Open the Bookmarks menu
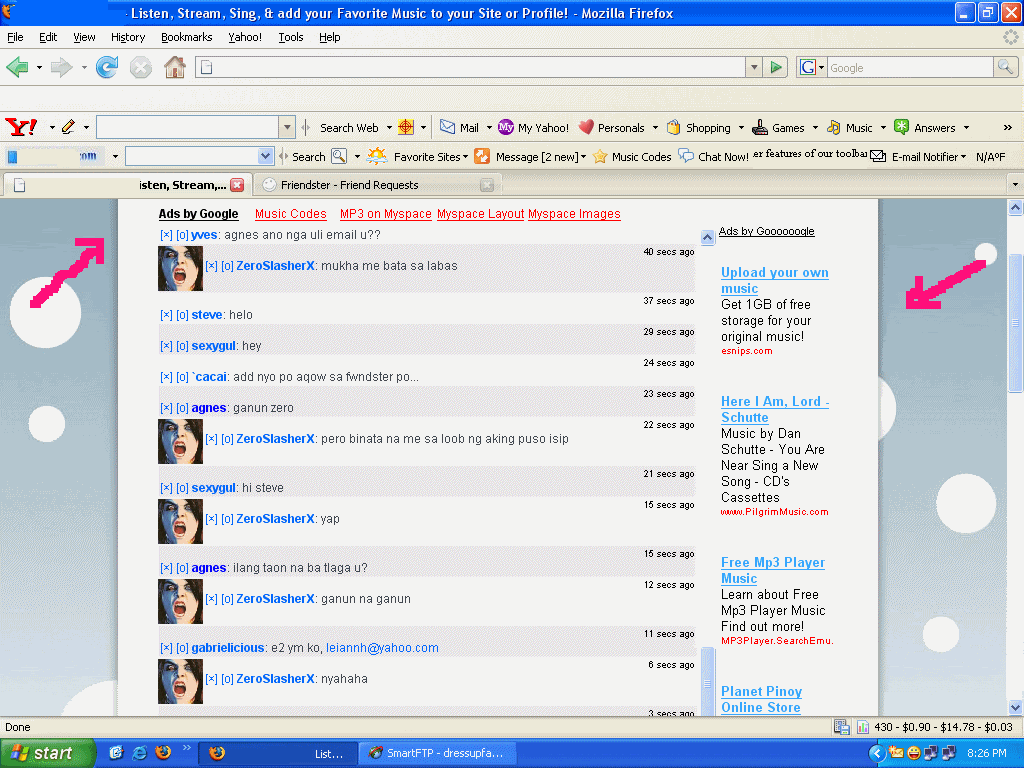This screenshot has width=1024, height=768. 186,37
